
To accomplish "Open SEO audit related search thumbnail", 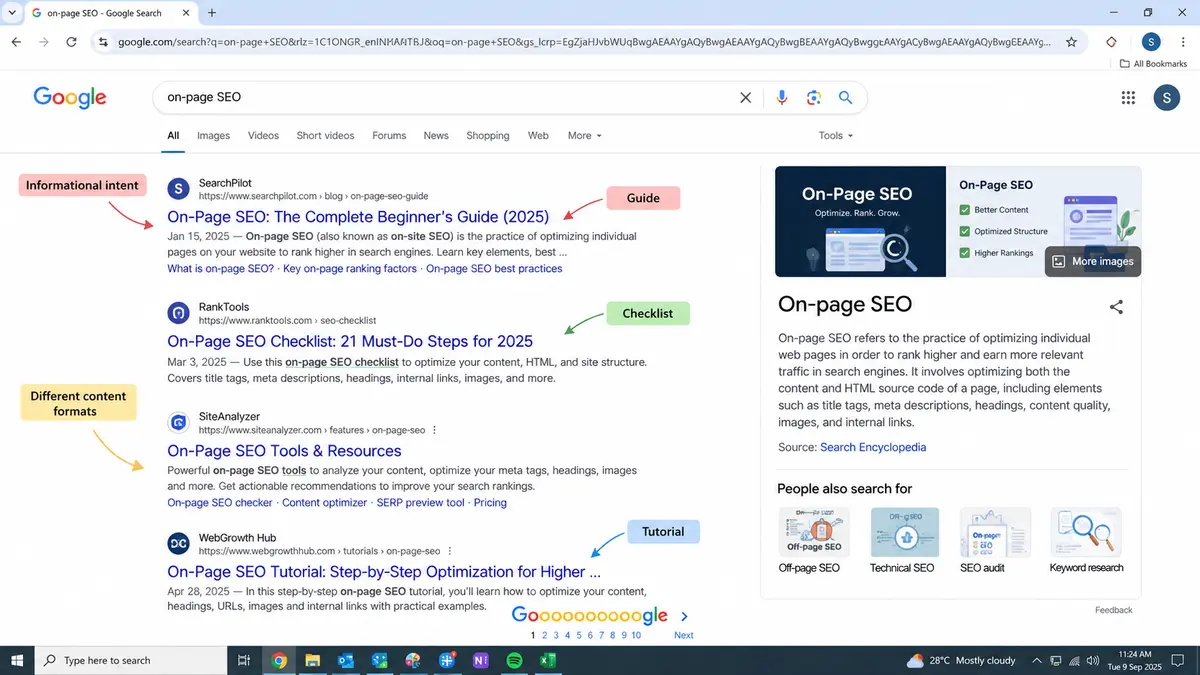I will point(995,532).
